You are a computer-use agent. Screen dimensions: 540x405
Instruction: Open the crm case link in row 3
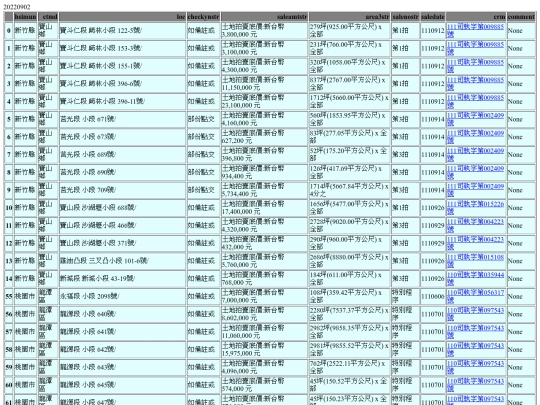pyautogui.click(x=475, y=84)
